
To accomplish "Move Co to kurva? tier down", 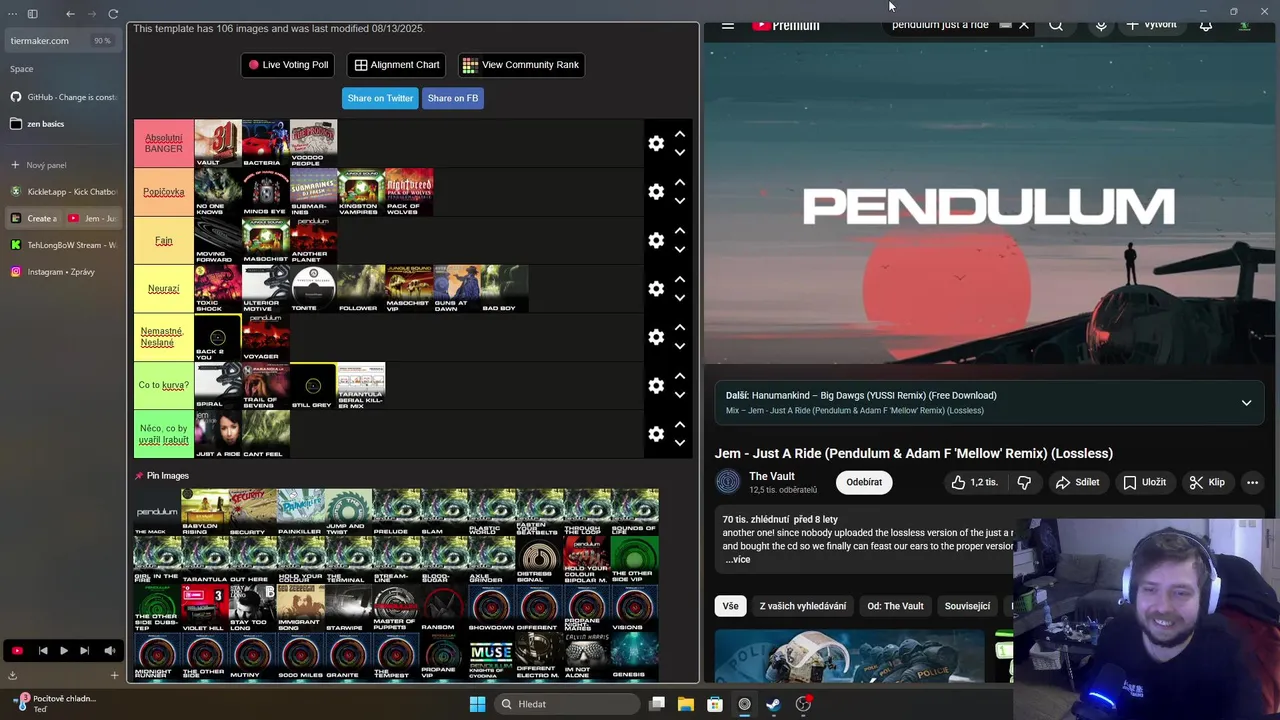I will tap(680, 395).
